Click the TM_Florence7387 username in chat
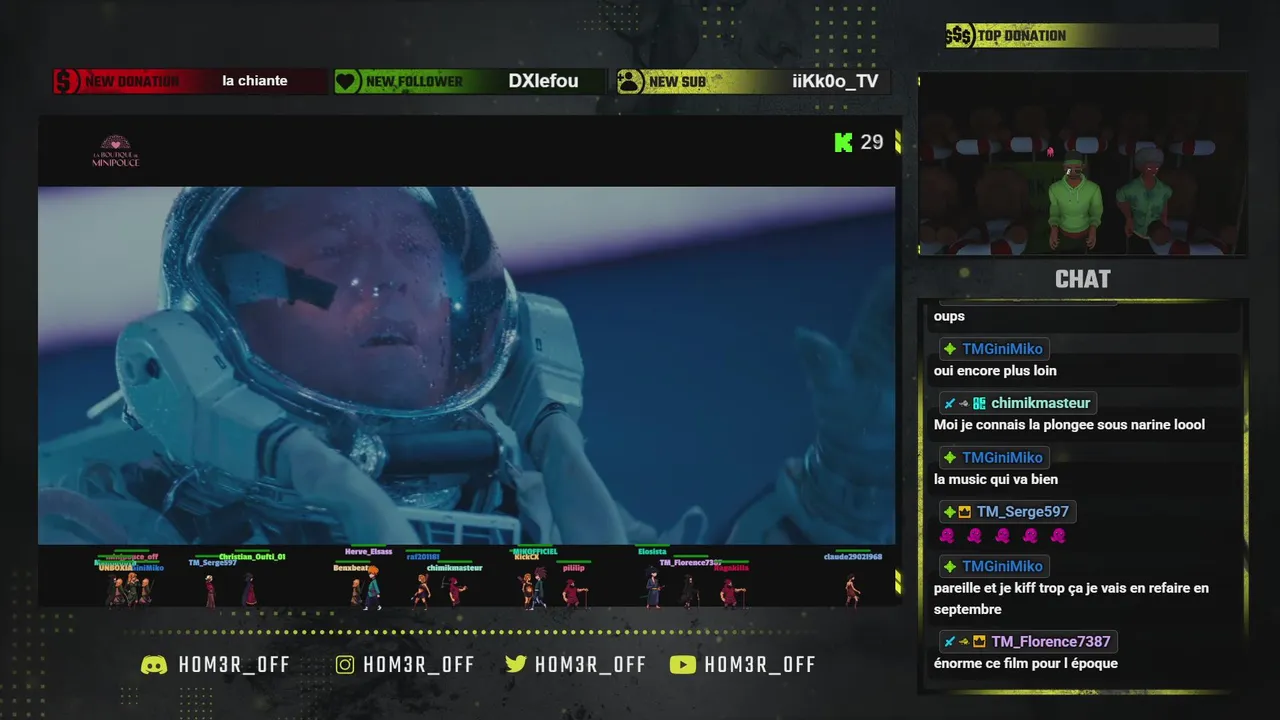 tap(1050, 642)
